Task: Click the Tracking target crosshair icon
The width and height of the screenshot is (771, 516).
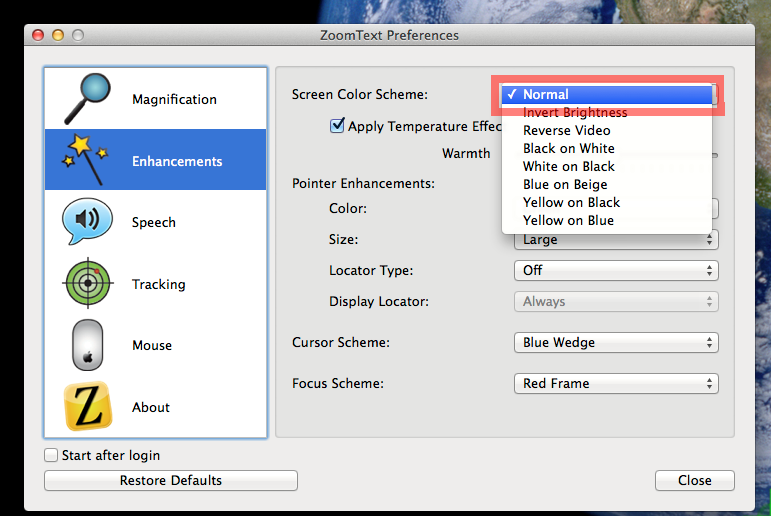Action: tap(88, 284)
